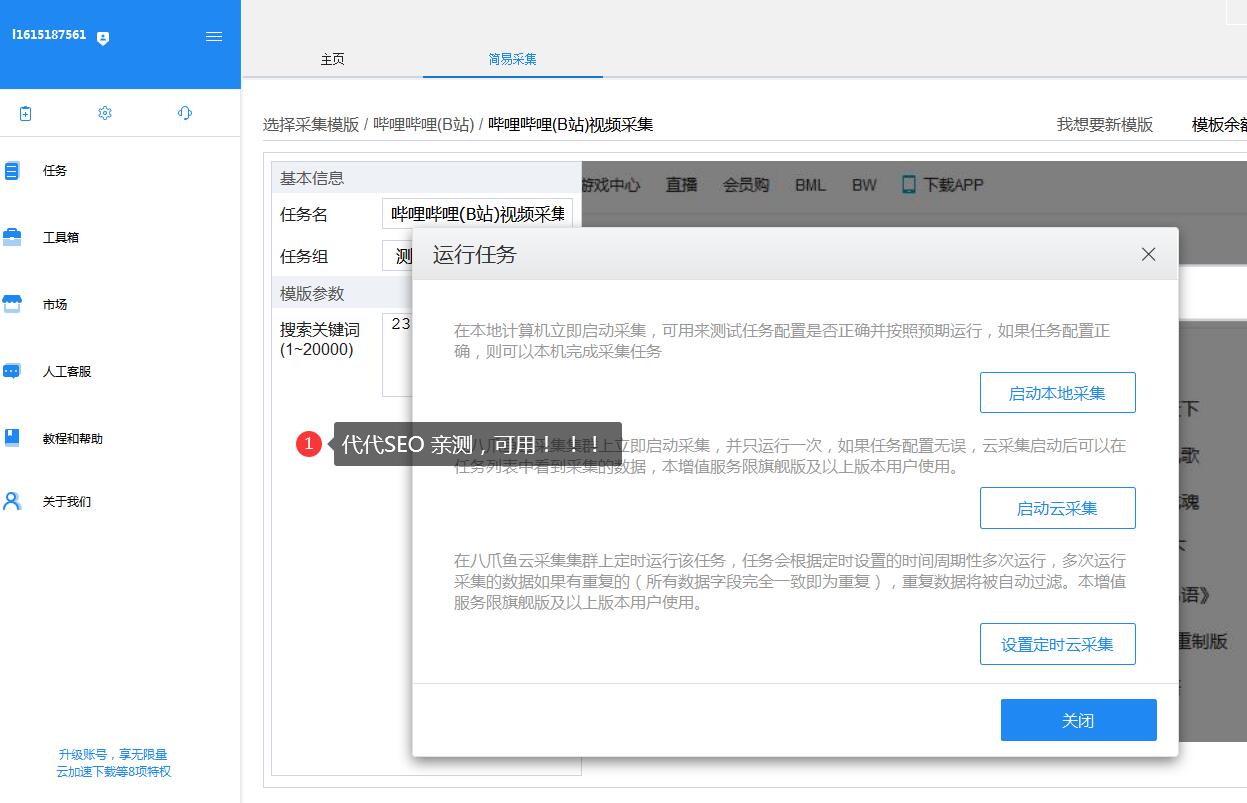Switch to the 简易采集 tab
The width and height of the screenshot is (1247, 803).
[x=512, y=59]
